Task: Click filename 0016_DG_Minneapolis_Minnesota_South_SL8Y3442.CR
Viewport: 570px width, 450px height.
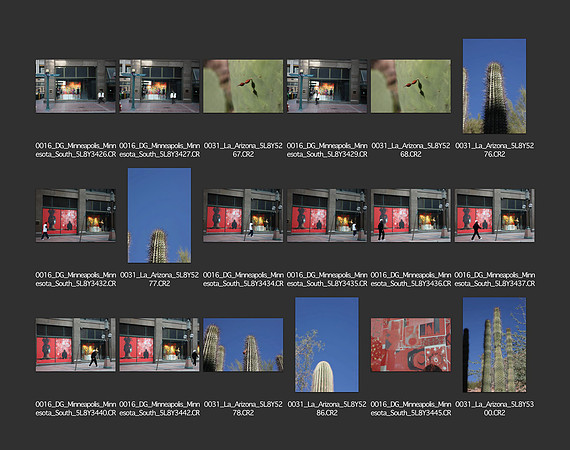Action: (x=159, y=409)
